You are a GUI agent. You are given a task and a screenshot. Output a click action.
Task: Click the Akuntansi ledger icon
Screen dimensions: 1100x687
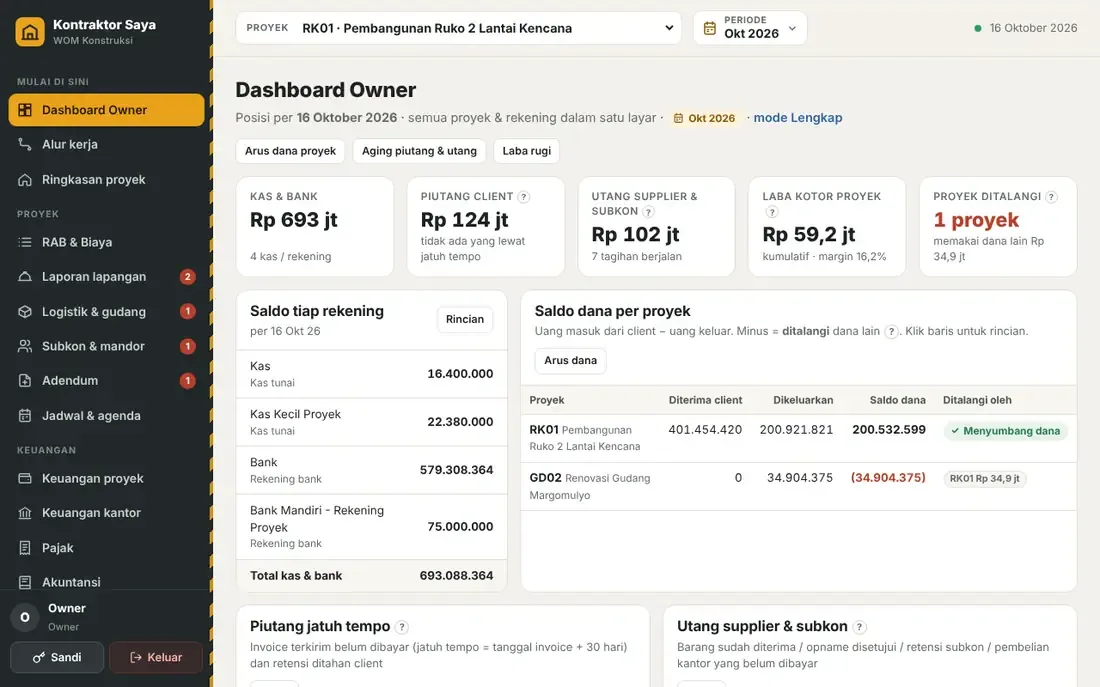tap(25, 582)
